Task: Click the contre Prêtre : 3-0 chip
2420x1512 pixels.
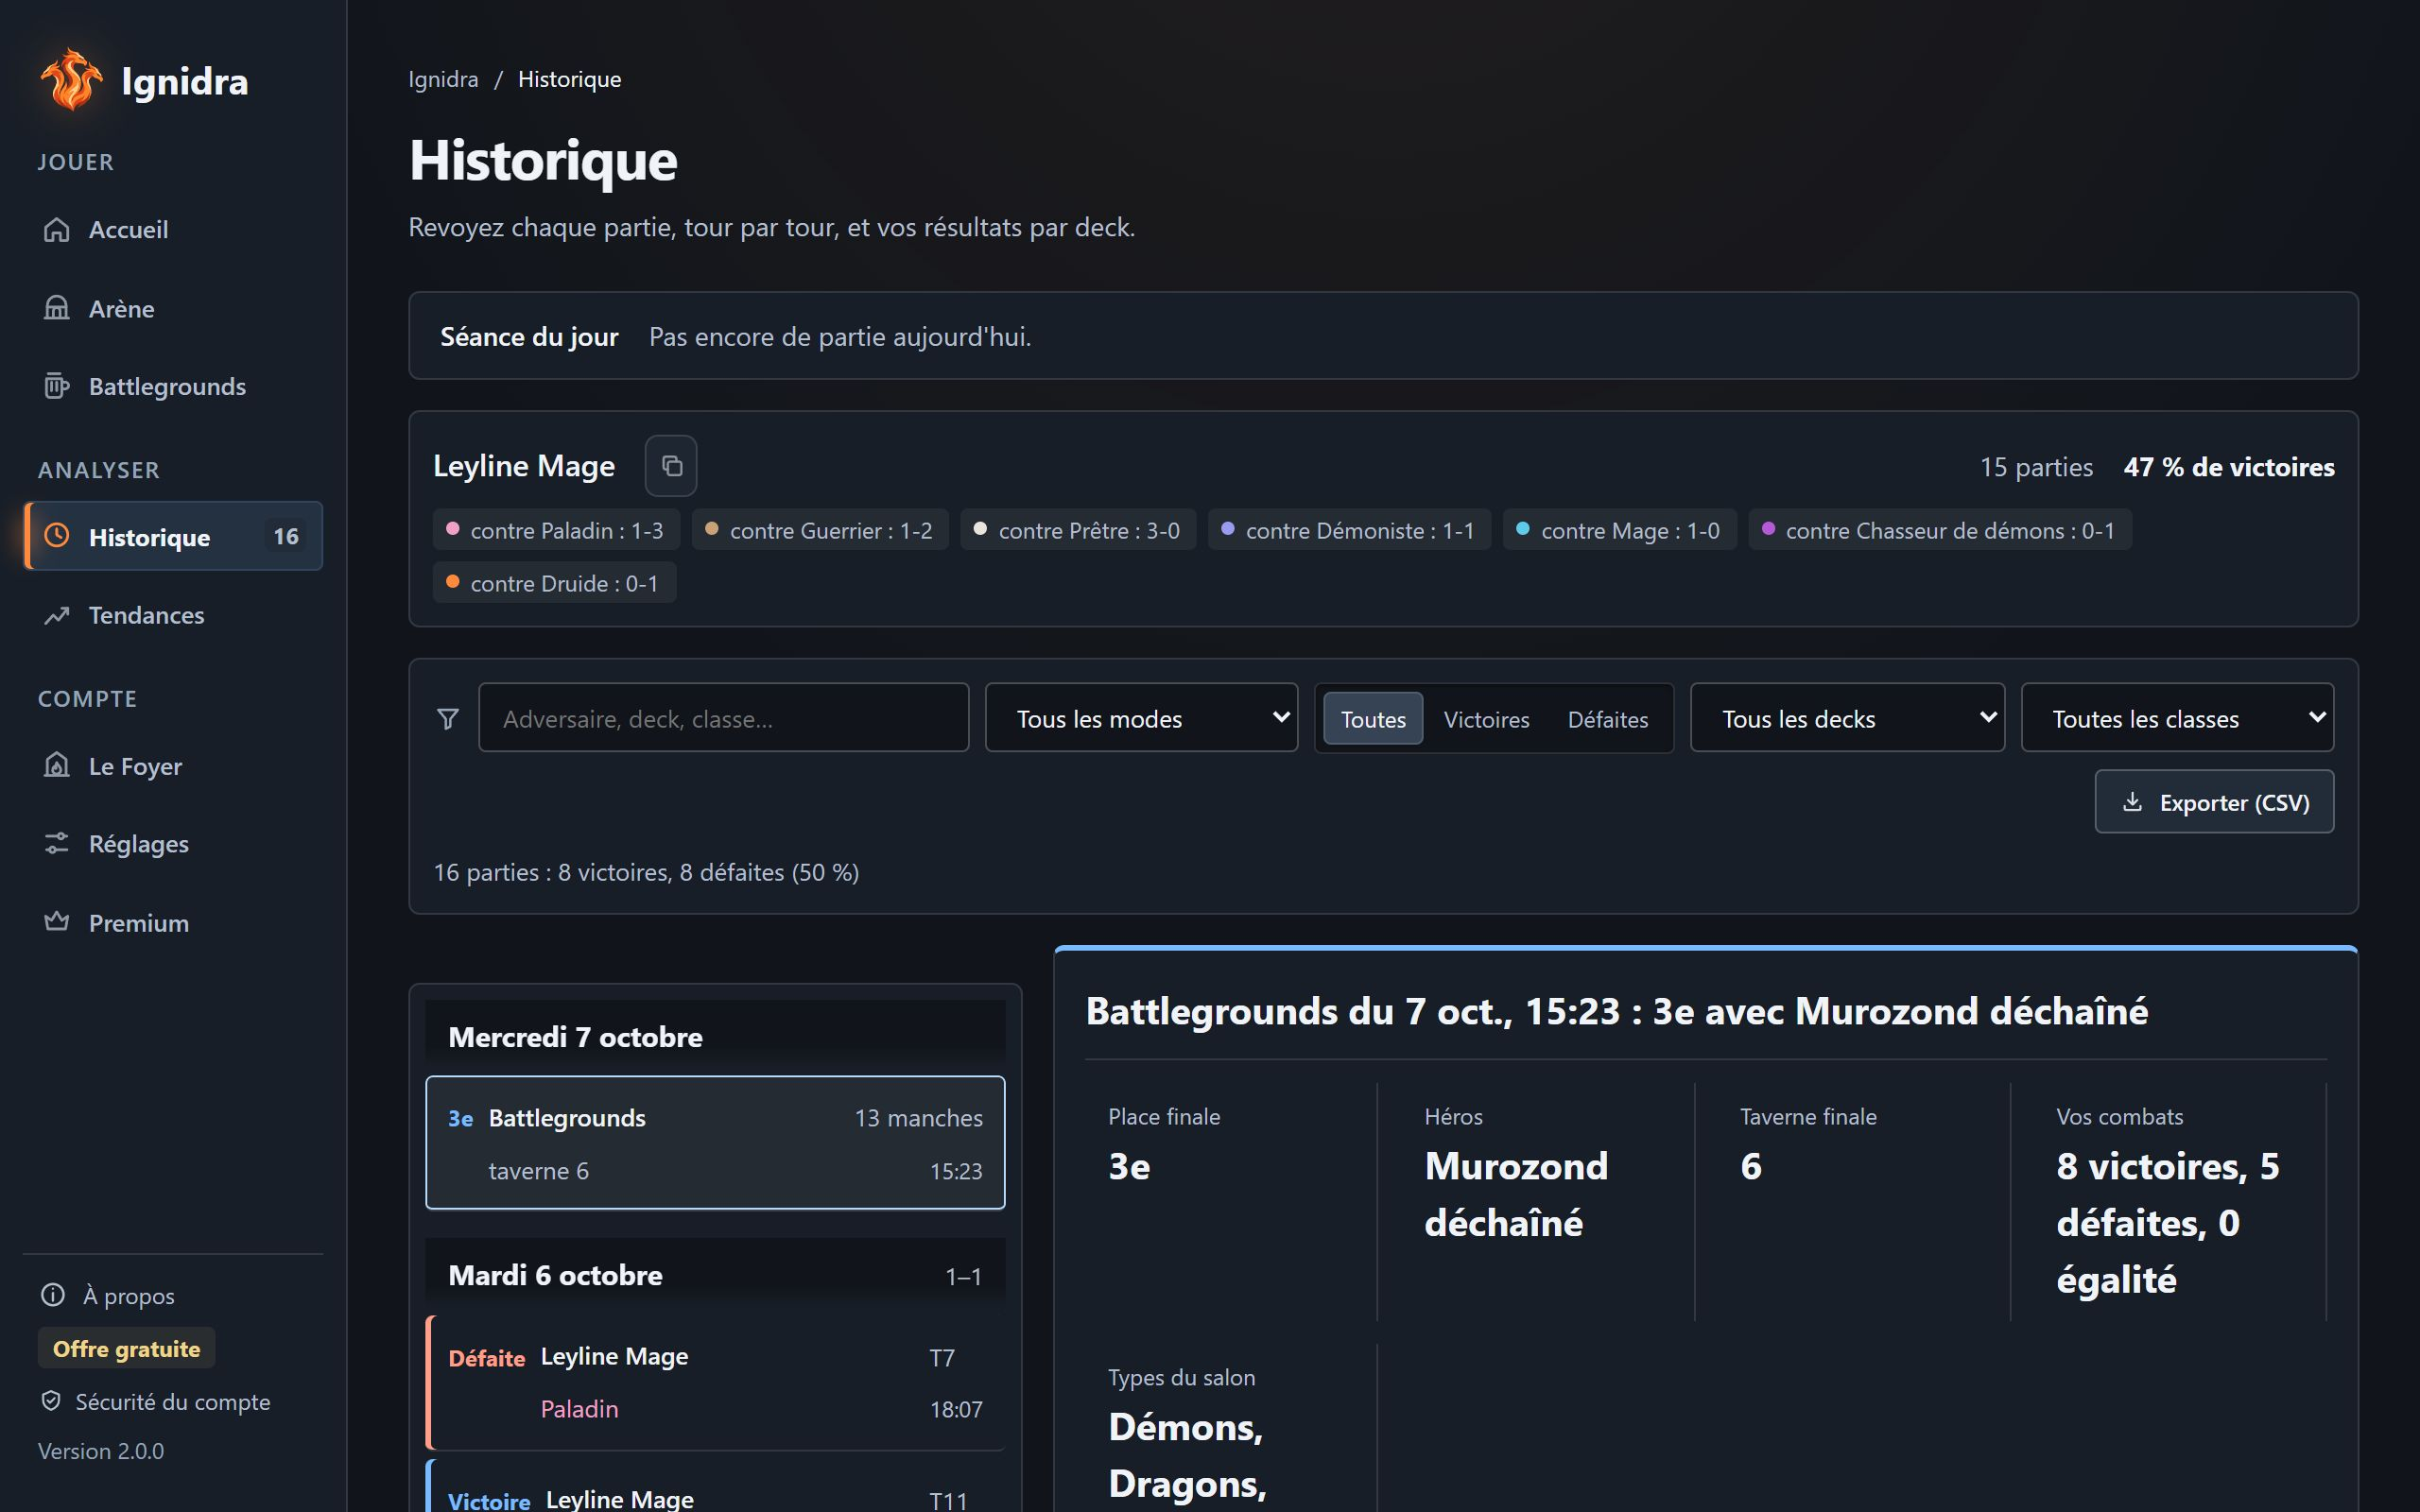Action: (1078, 530)
